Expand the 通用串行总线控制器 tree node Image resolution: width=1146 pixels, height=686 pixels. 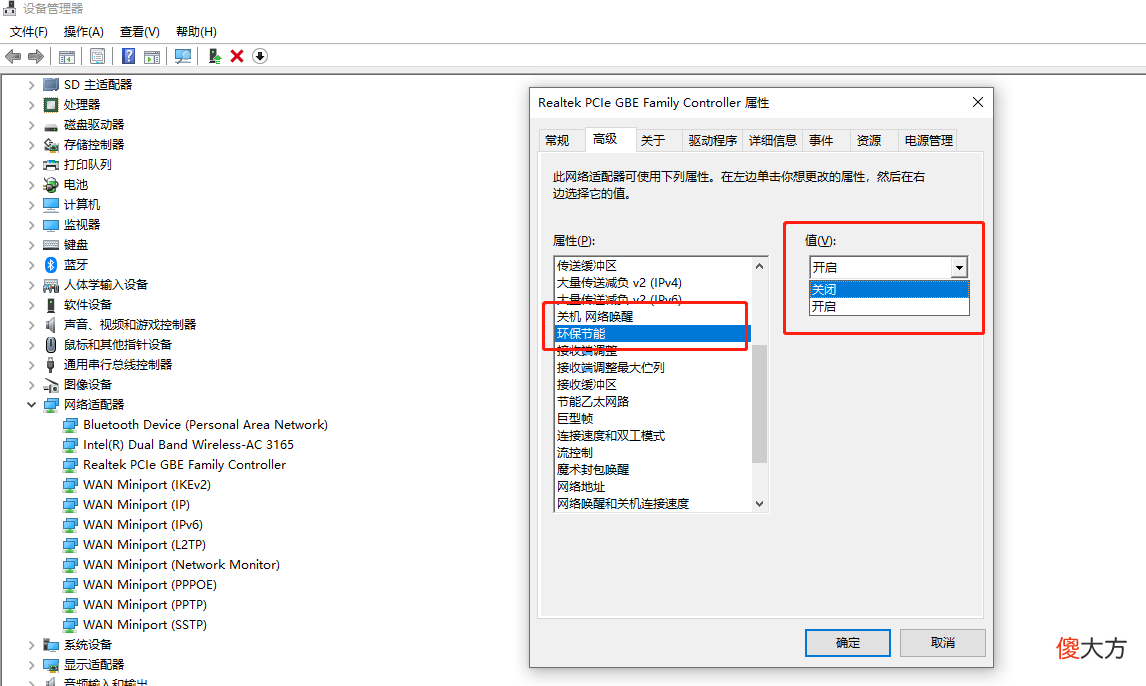[31, 365]
